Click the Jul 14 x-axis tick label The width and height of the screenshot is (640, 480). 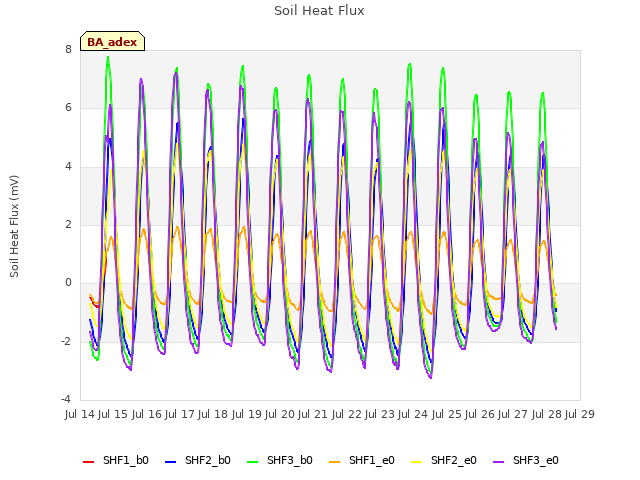[80, 414]
